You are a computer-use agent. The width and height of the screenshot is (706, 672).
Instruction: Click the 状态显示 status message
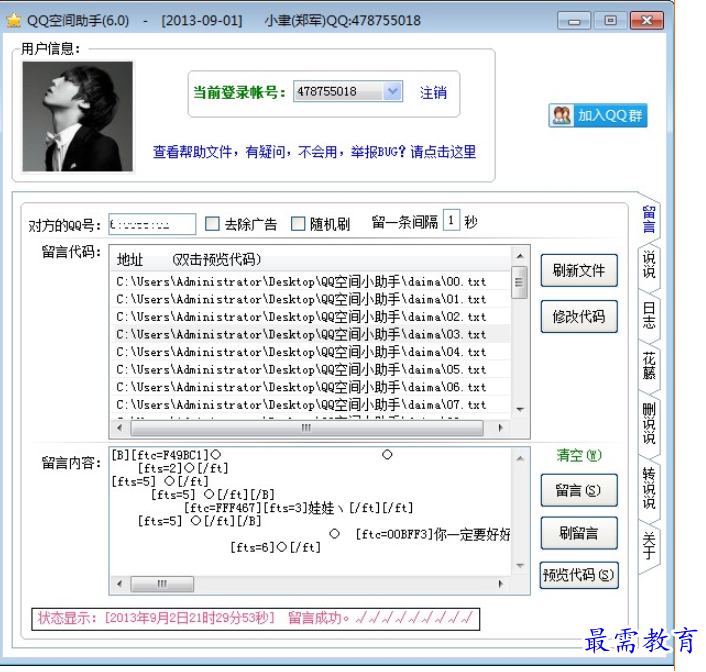pos(255,618)
